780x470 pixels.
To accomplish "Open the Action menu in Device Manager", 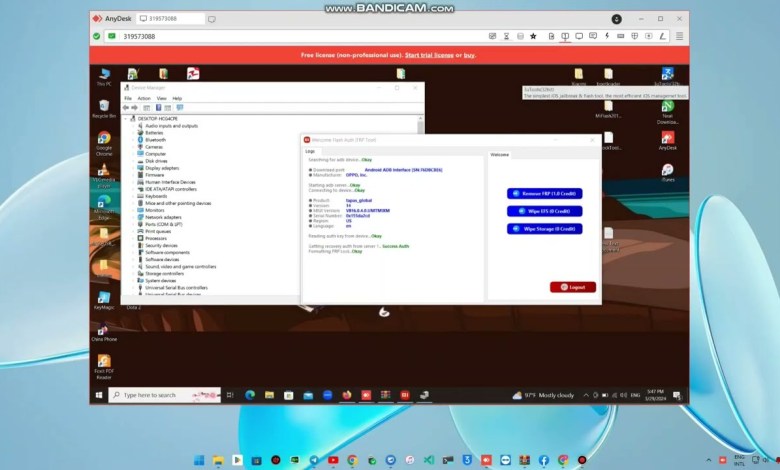I will (144, 98).
